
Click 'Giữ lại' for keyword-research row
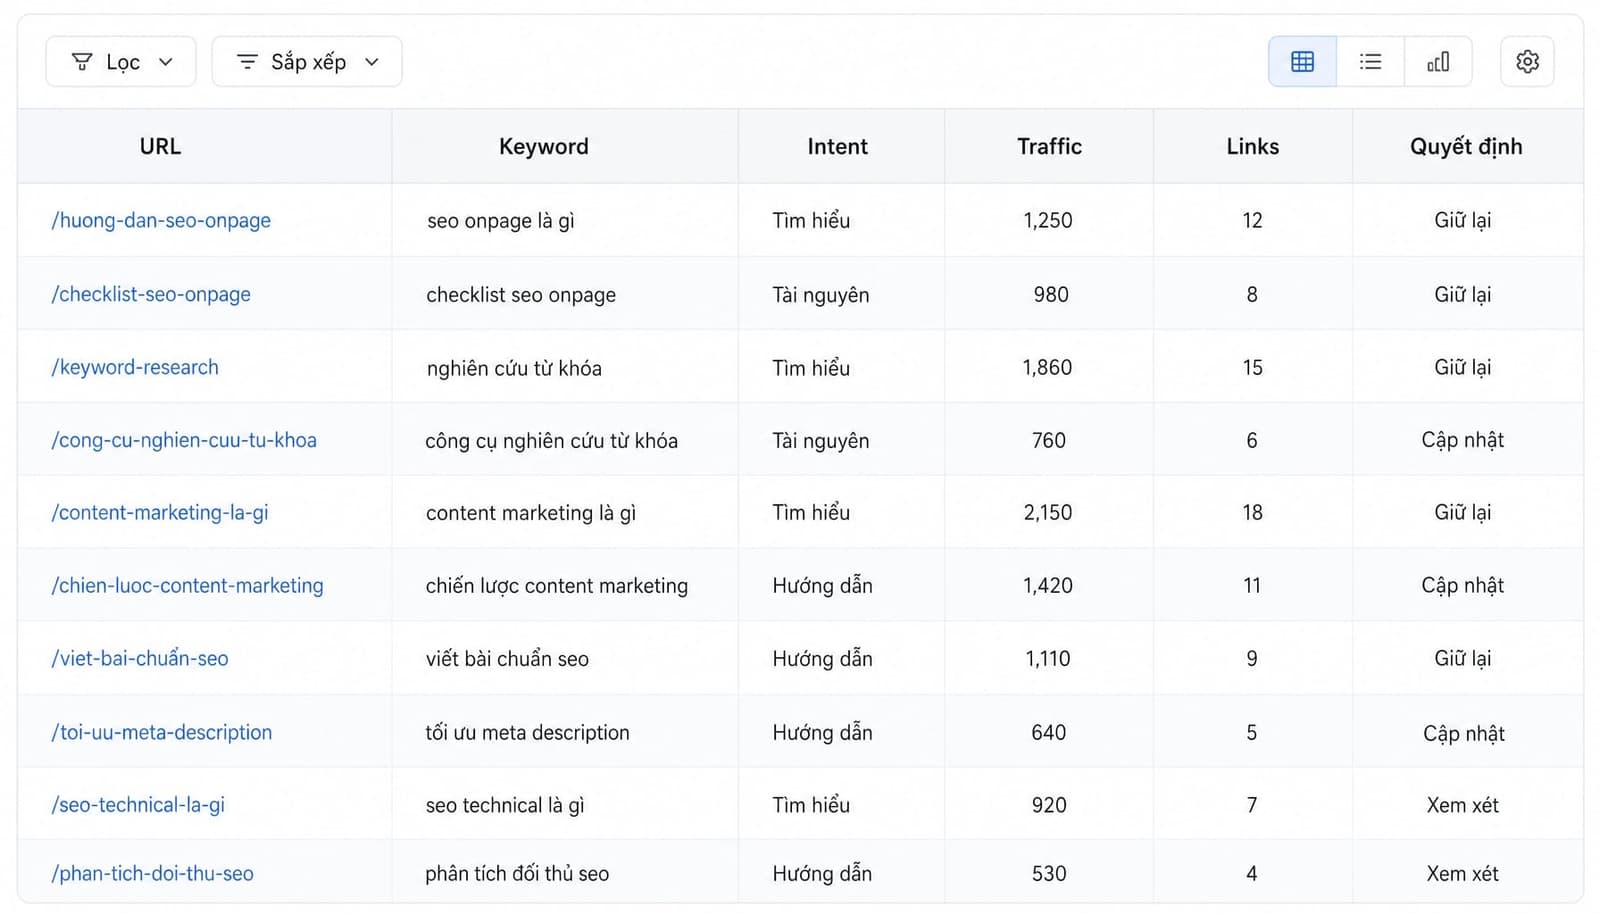coord(1463,367)
